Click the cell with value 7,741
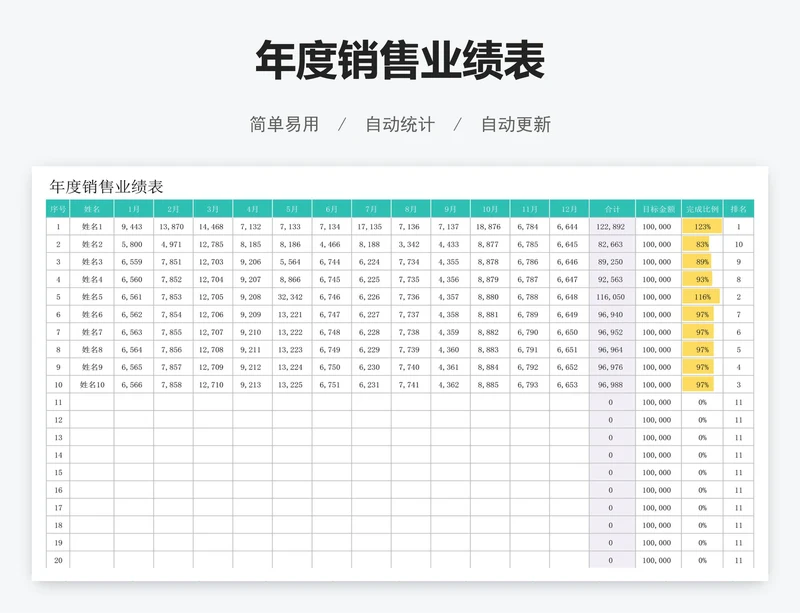 click(409, 384)
